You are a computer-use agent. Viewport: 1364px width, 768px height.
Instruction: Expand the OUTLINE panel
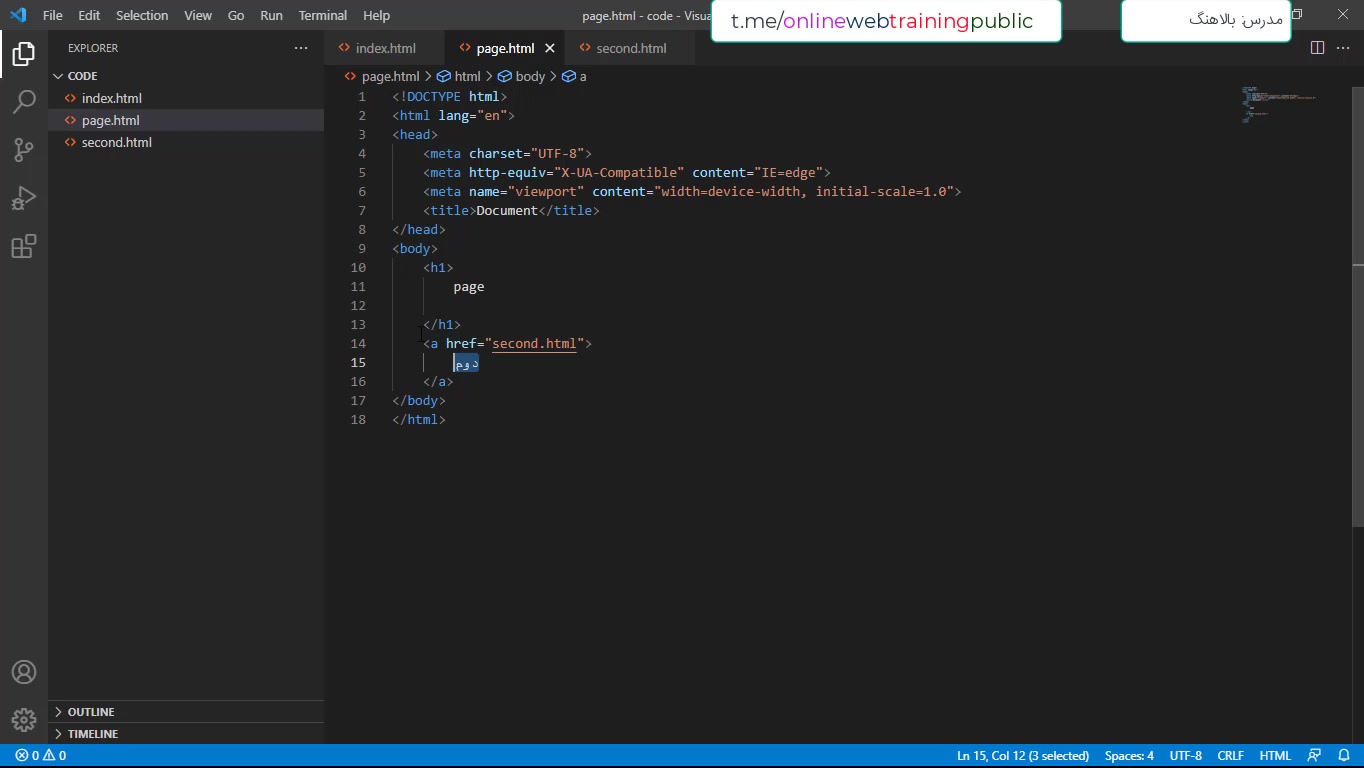click(x=90, y=712)
